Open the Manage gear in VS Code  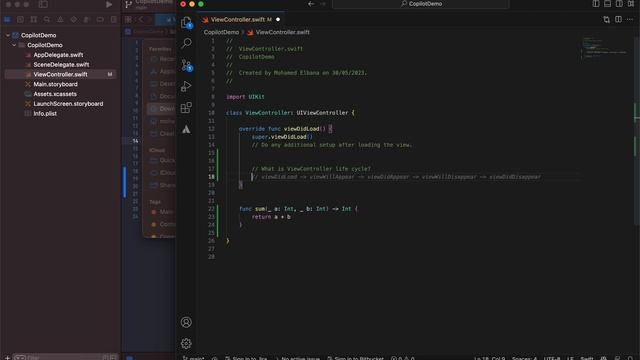pos(186,343)
